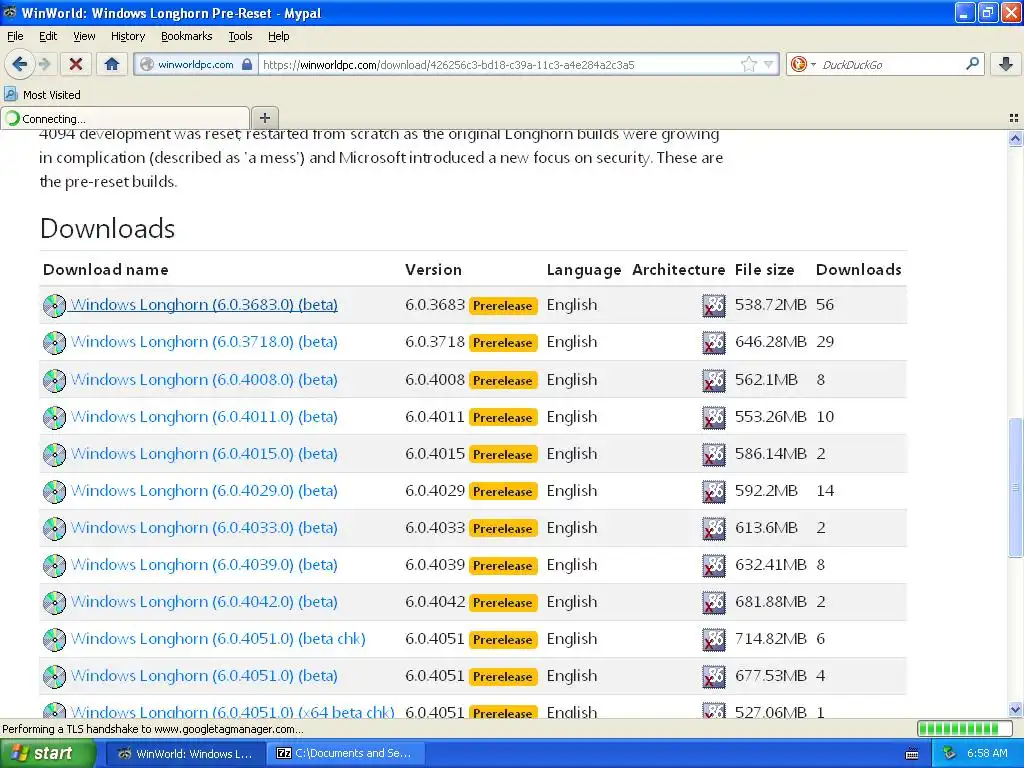The width and height of the screenshot is (1024, 768).
Task: Go back to the previous page
Action: point(20,64)
